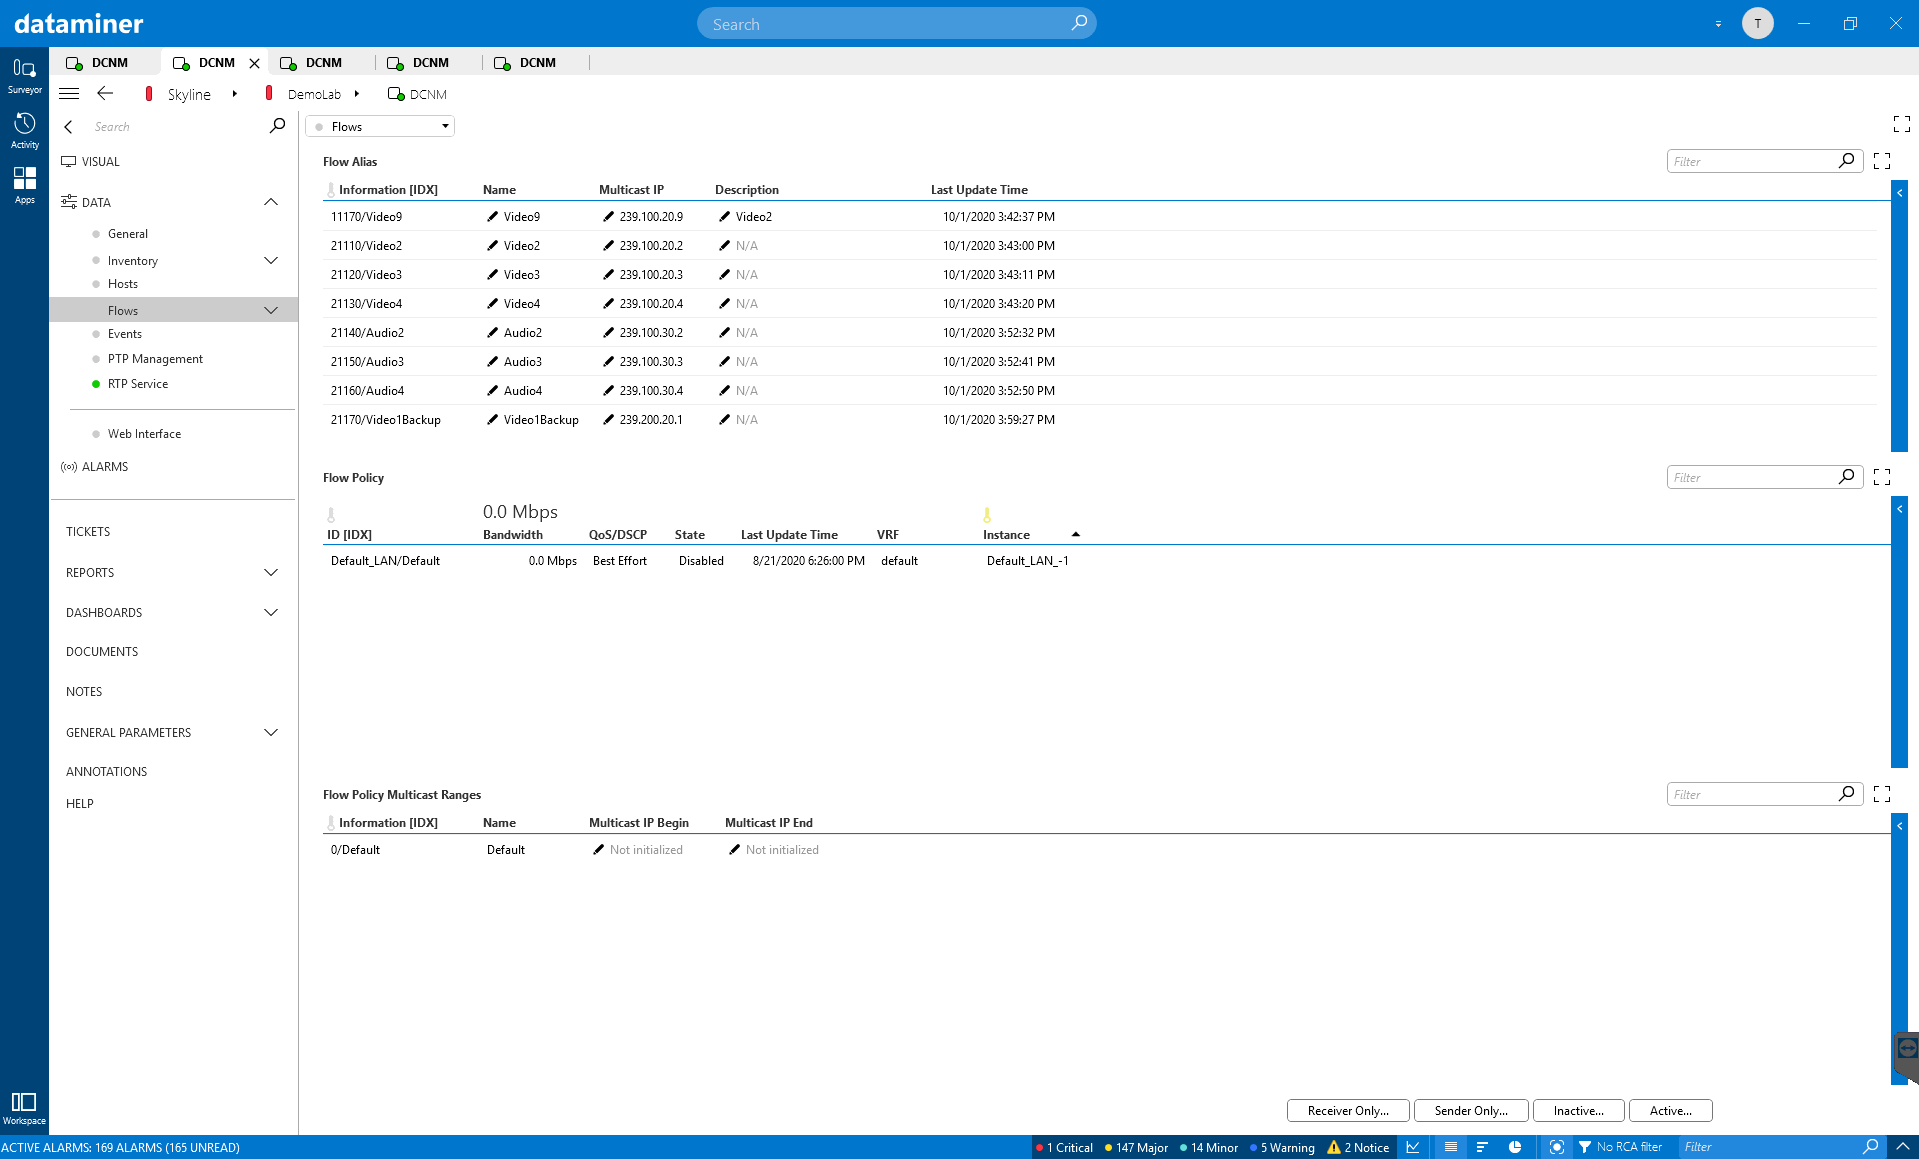
Task: Sort by Instance column header
Action: 1006,534
